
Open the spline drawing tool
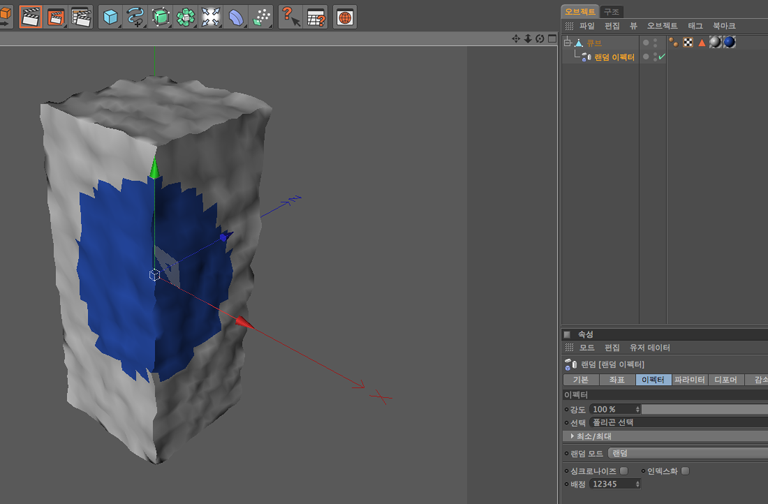coord(136,17)
